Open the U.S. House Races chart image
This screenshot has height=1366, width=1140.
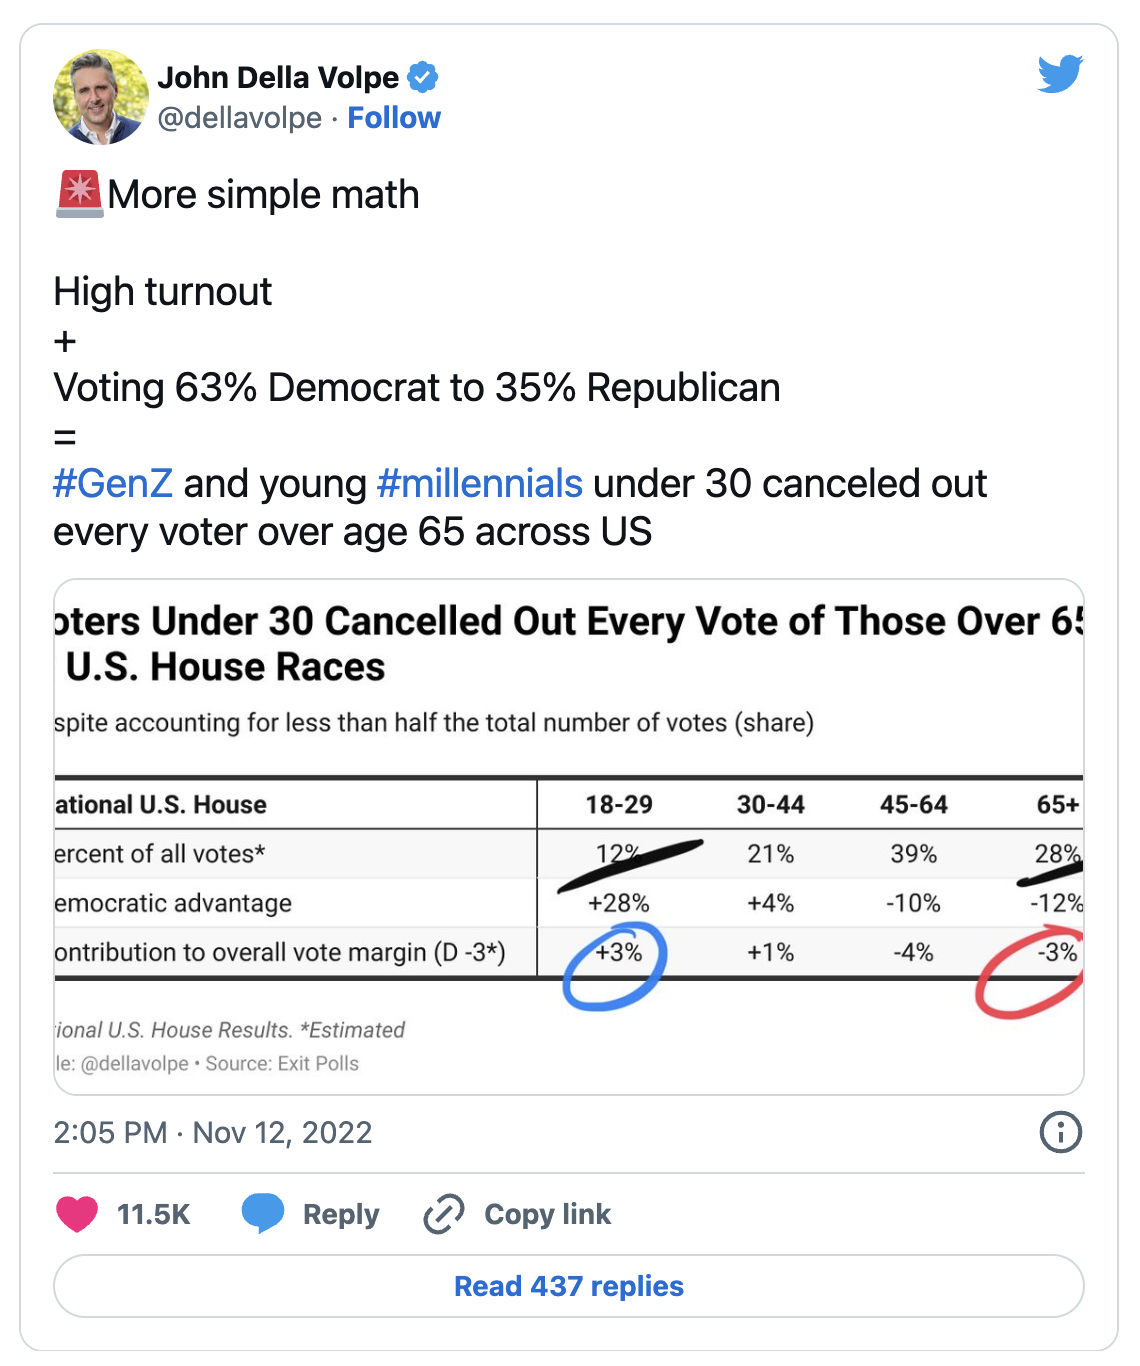pyautogui.click(x=568, y=836)
